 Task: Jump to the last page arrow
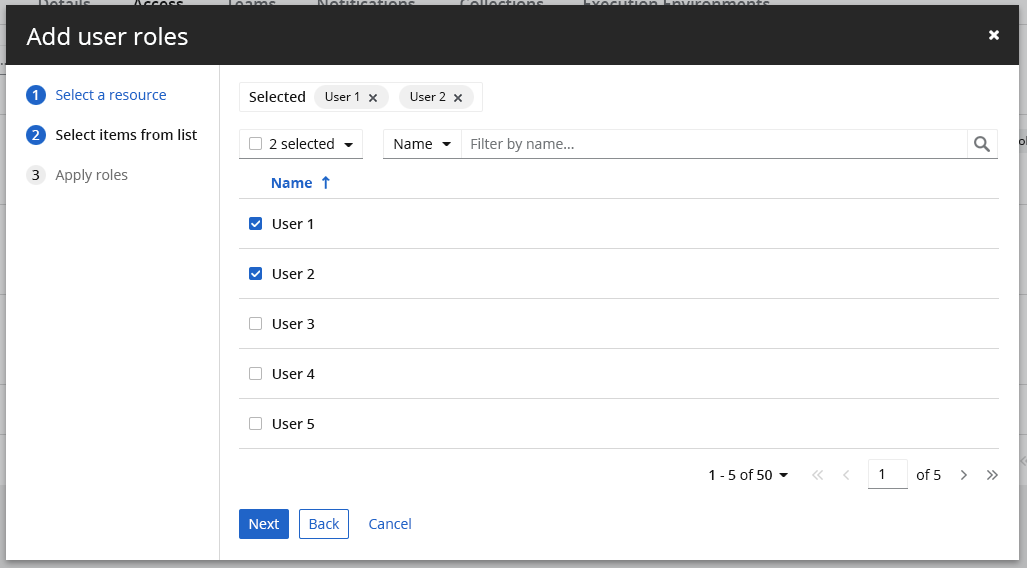pos(992,475)
